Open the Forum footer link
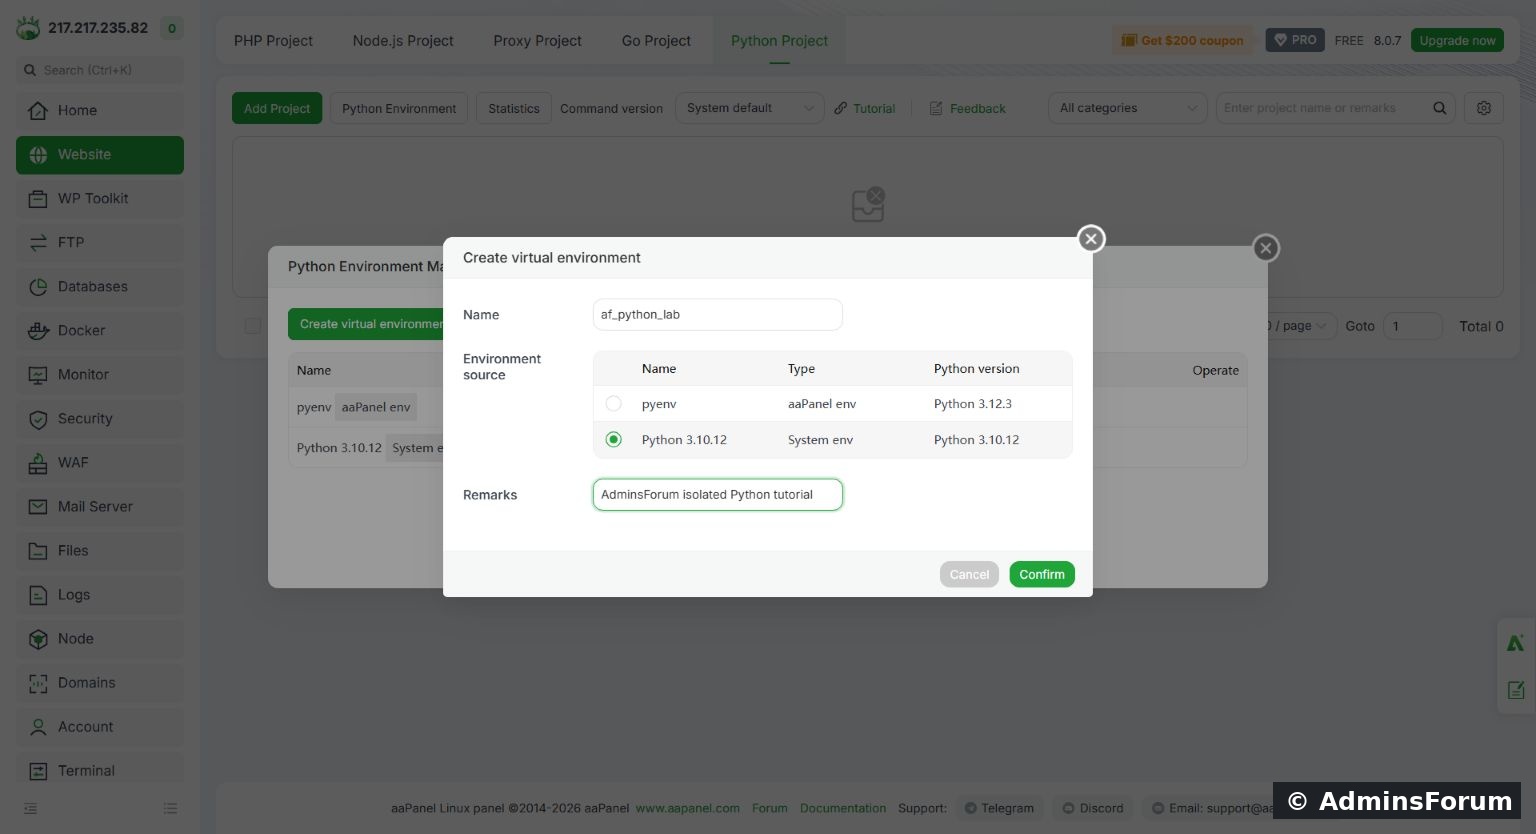Screen dimensions: 1536x834 [x=770, y=808]
